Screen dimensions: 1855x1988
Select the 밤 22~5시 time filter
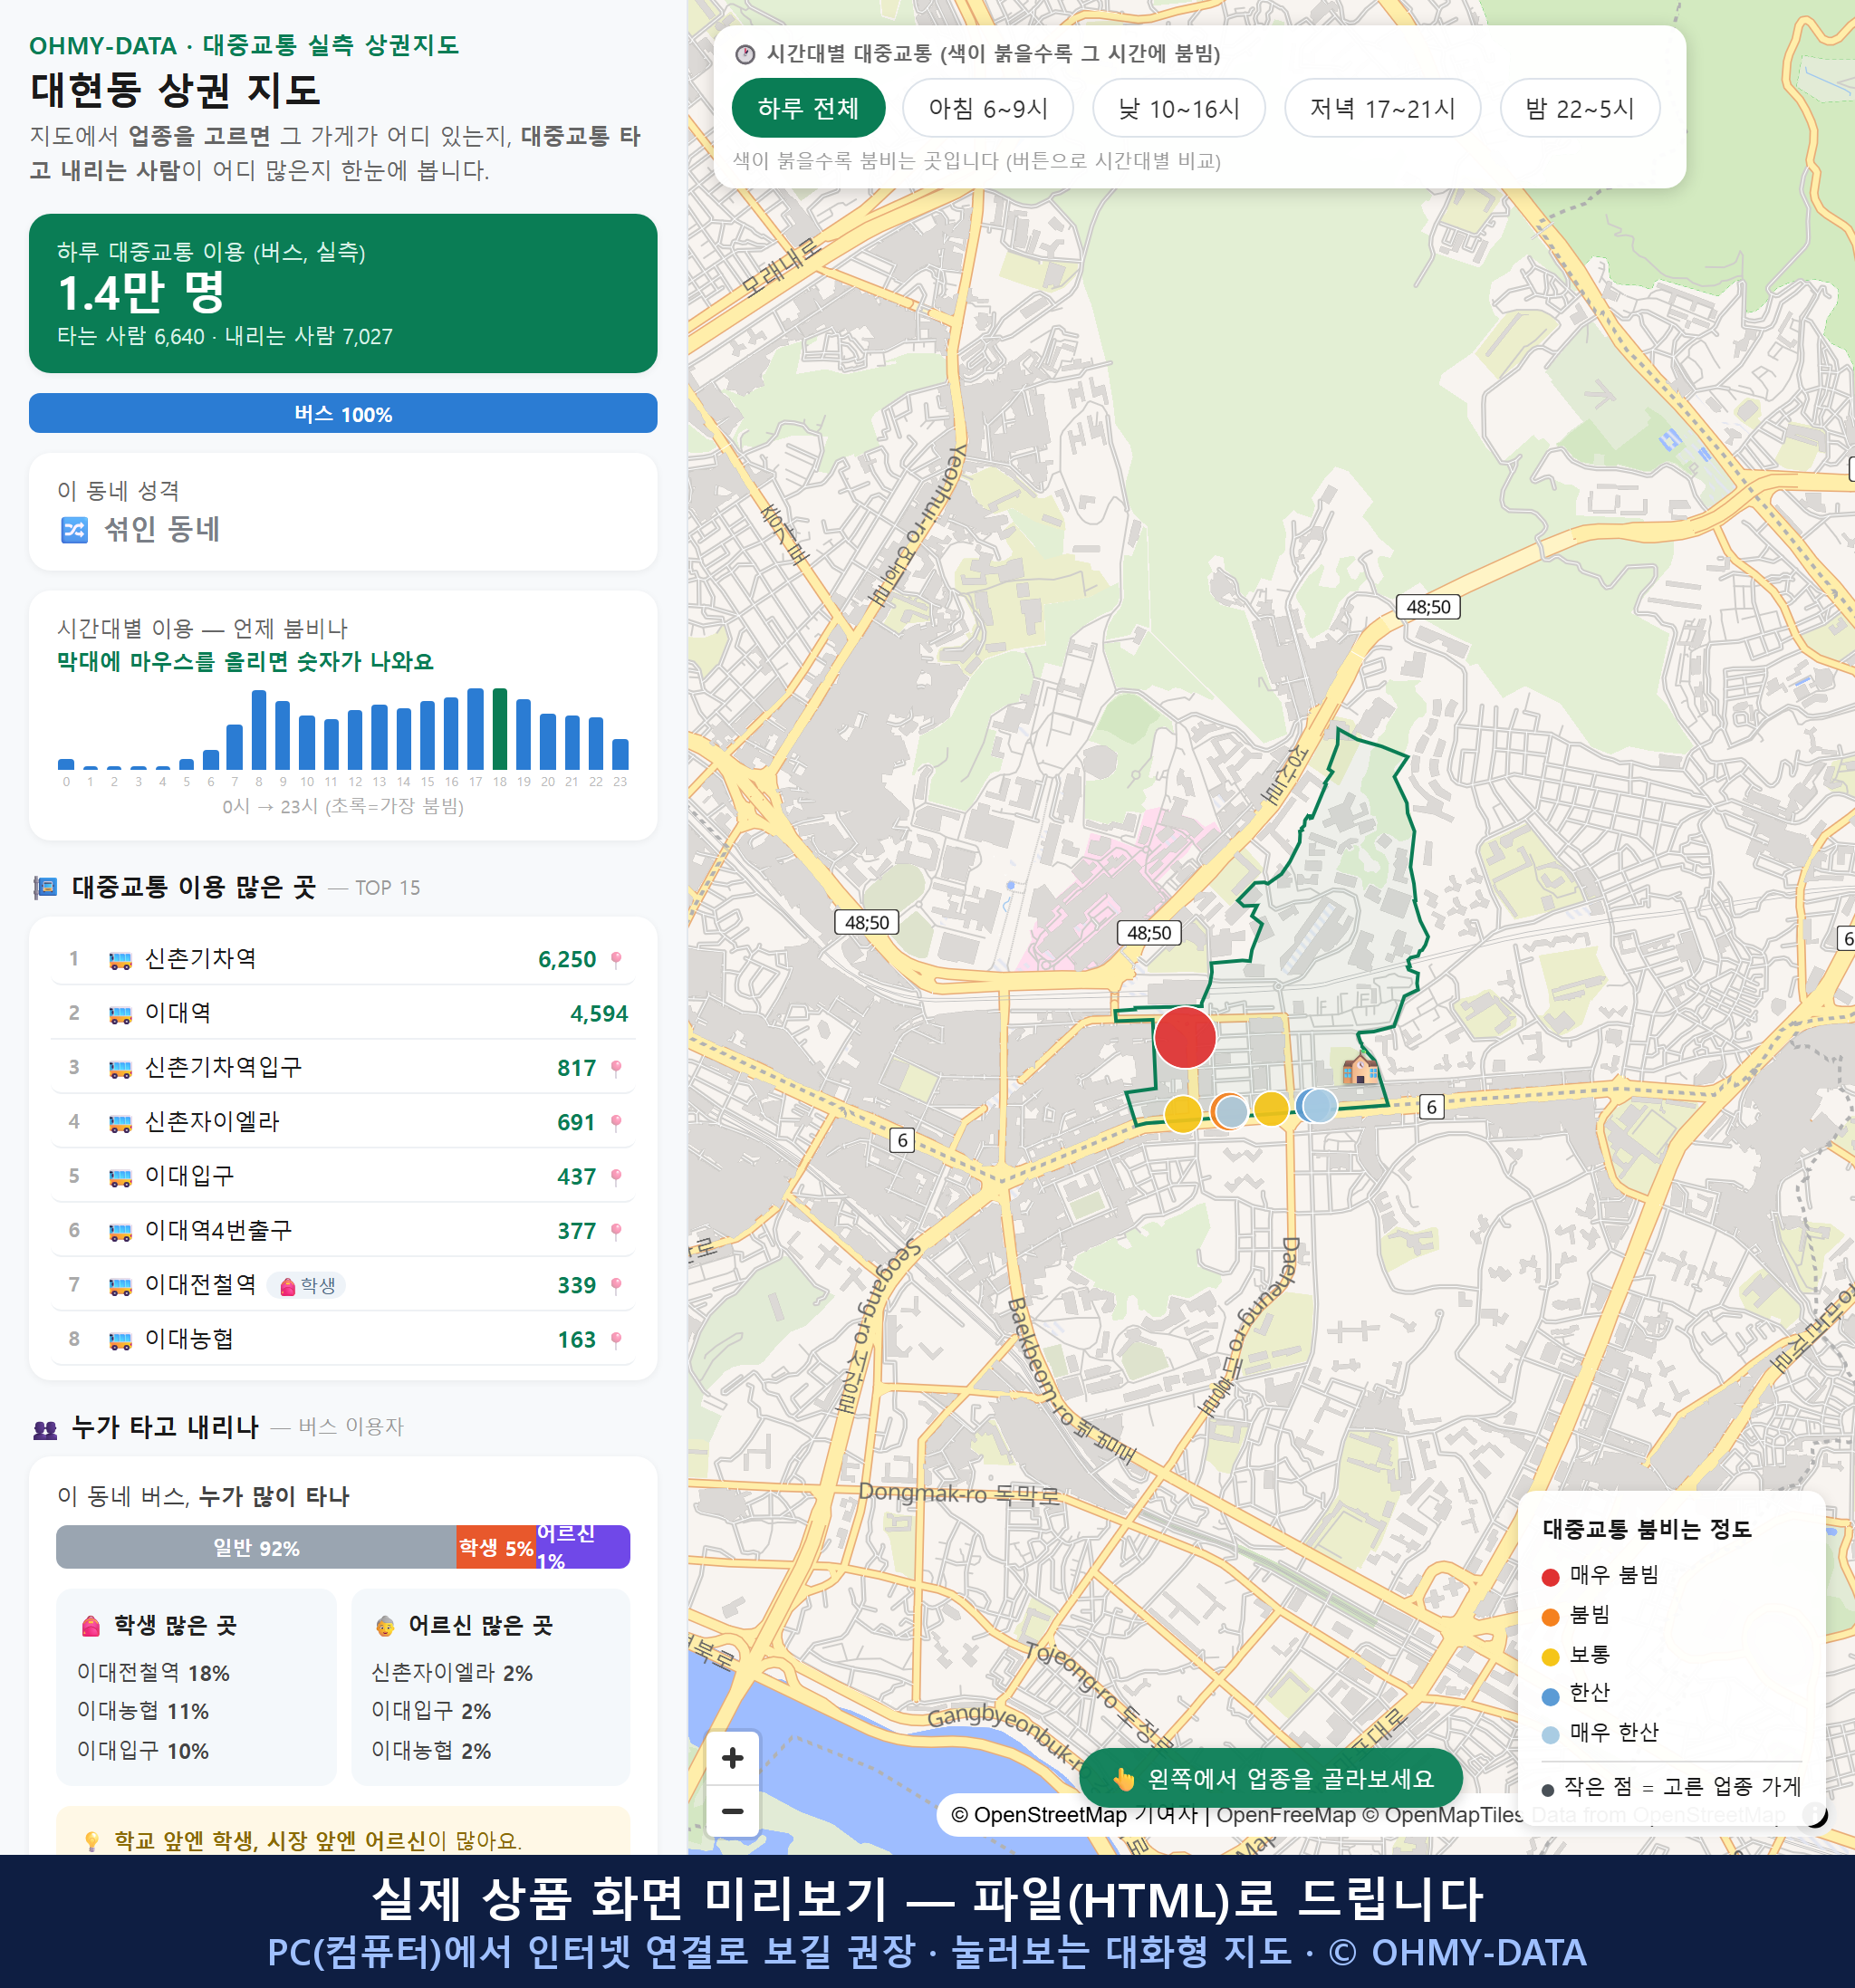pyautogui.click(x=1579, y=108)
